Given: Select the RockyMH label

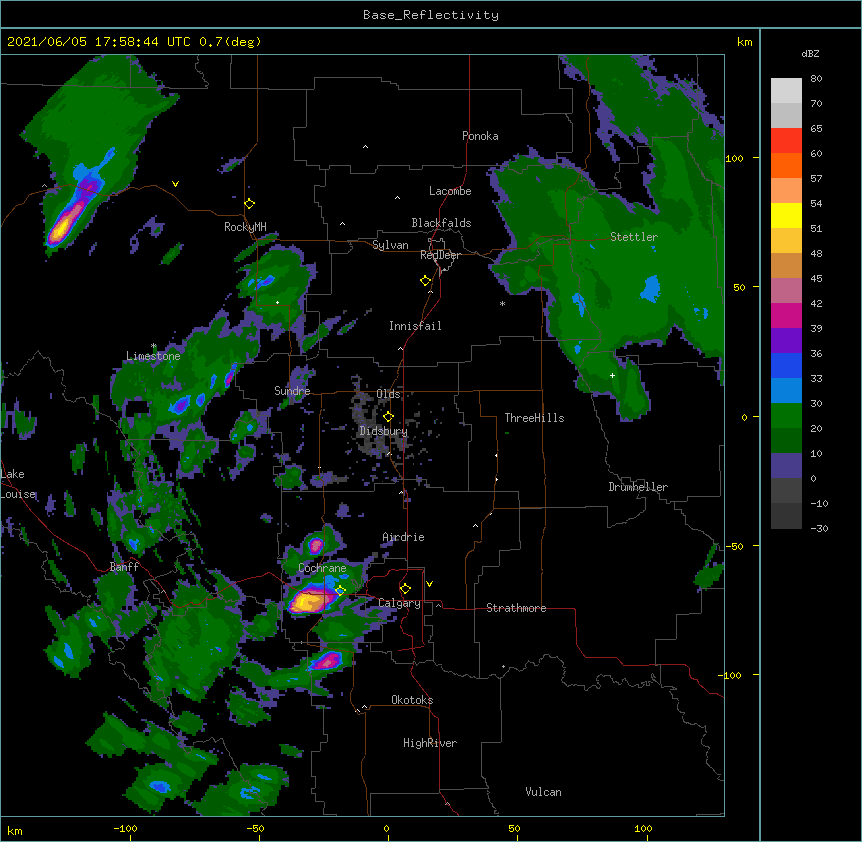Looking at the screenshot, I should pos(245,227).
